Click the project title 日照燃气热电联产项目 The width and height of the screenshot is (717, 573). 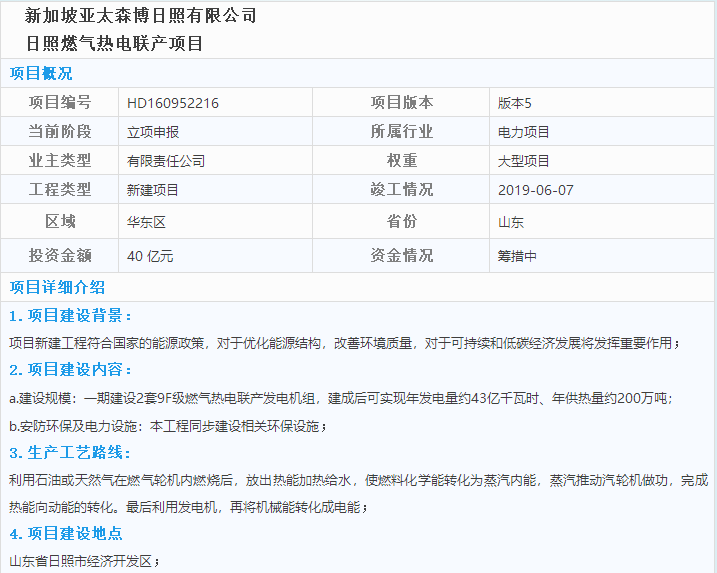tap(114, 44)
